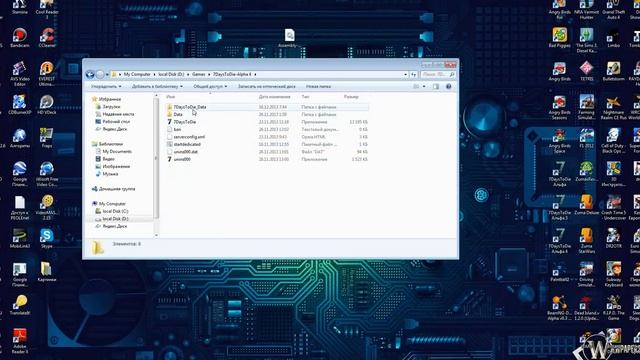Image resolution: width=640 pixels, height=360 pixels.
Task: Sort by the Дата изменения column header
Action: coord(274,97)
